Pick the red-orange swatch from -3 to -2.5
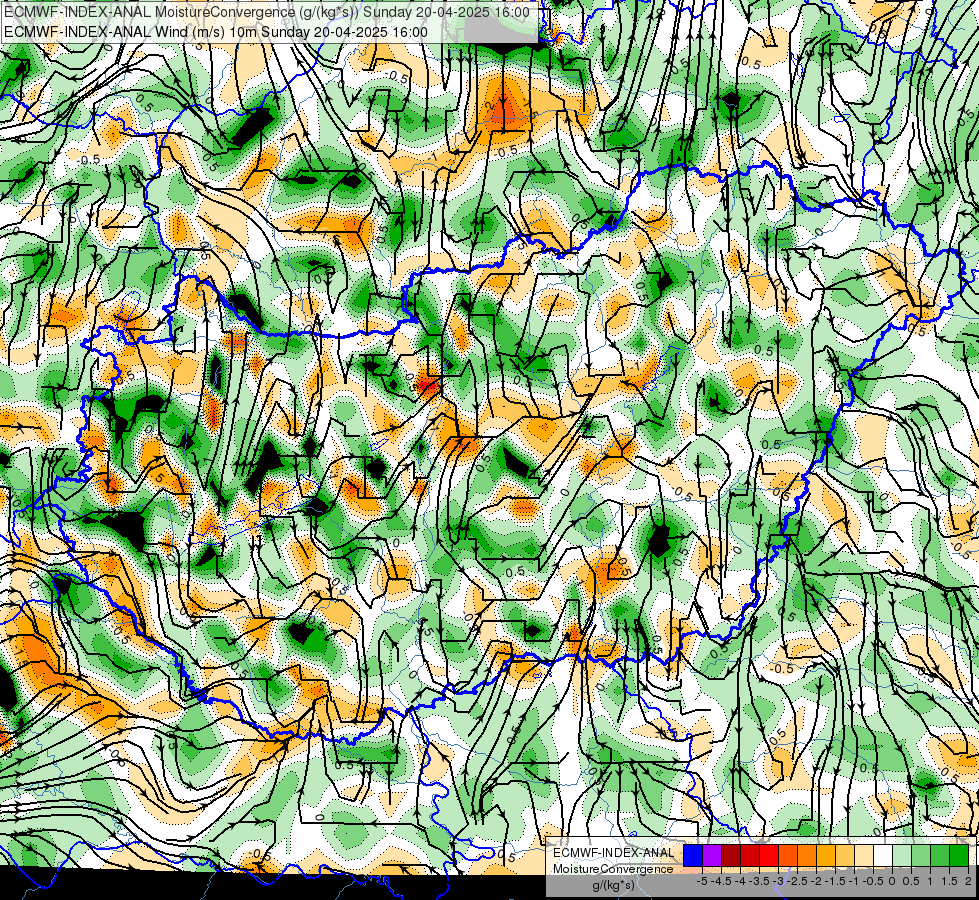The image size is (979, 900). (788, 855)
